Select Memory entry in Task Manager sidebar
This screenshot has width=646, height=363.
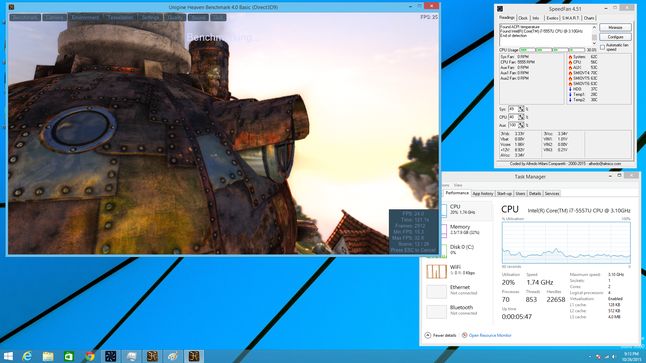[x=468, y=230]
